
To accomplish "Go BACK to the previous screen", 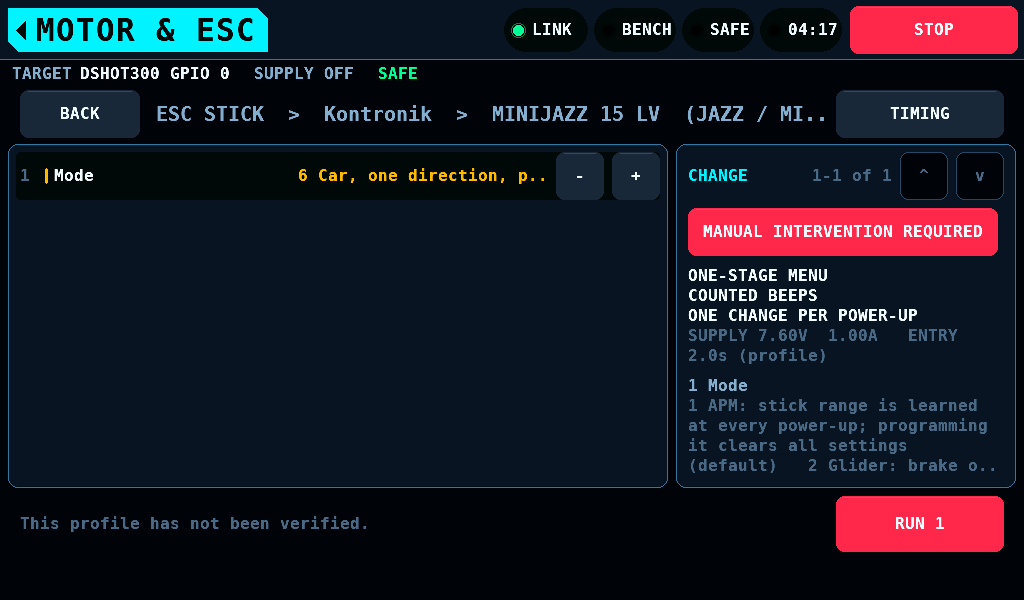I will point(80,114).
